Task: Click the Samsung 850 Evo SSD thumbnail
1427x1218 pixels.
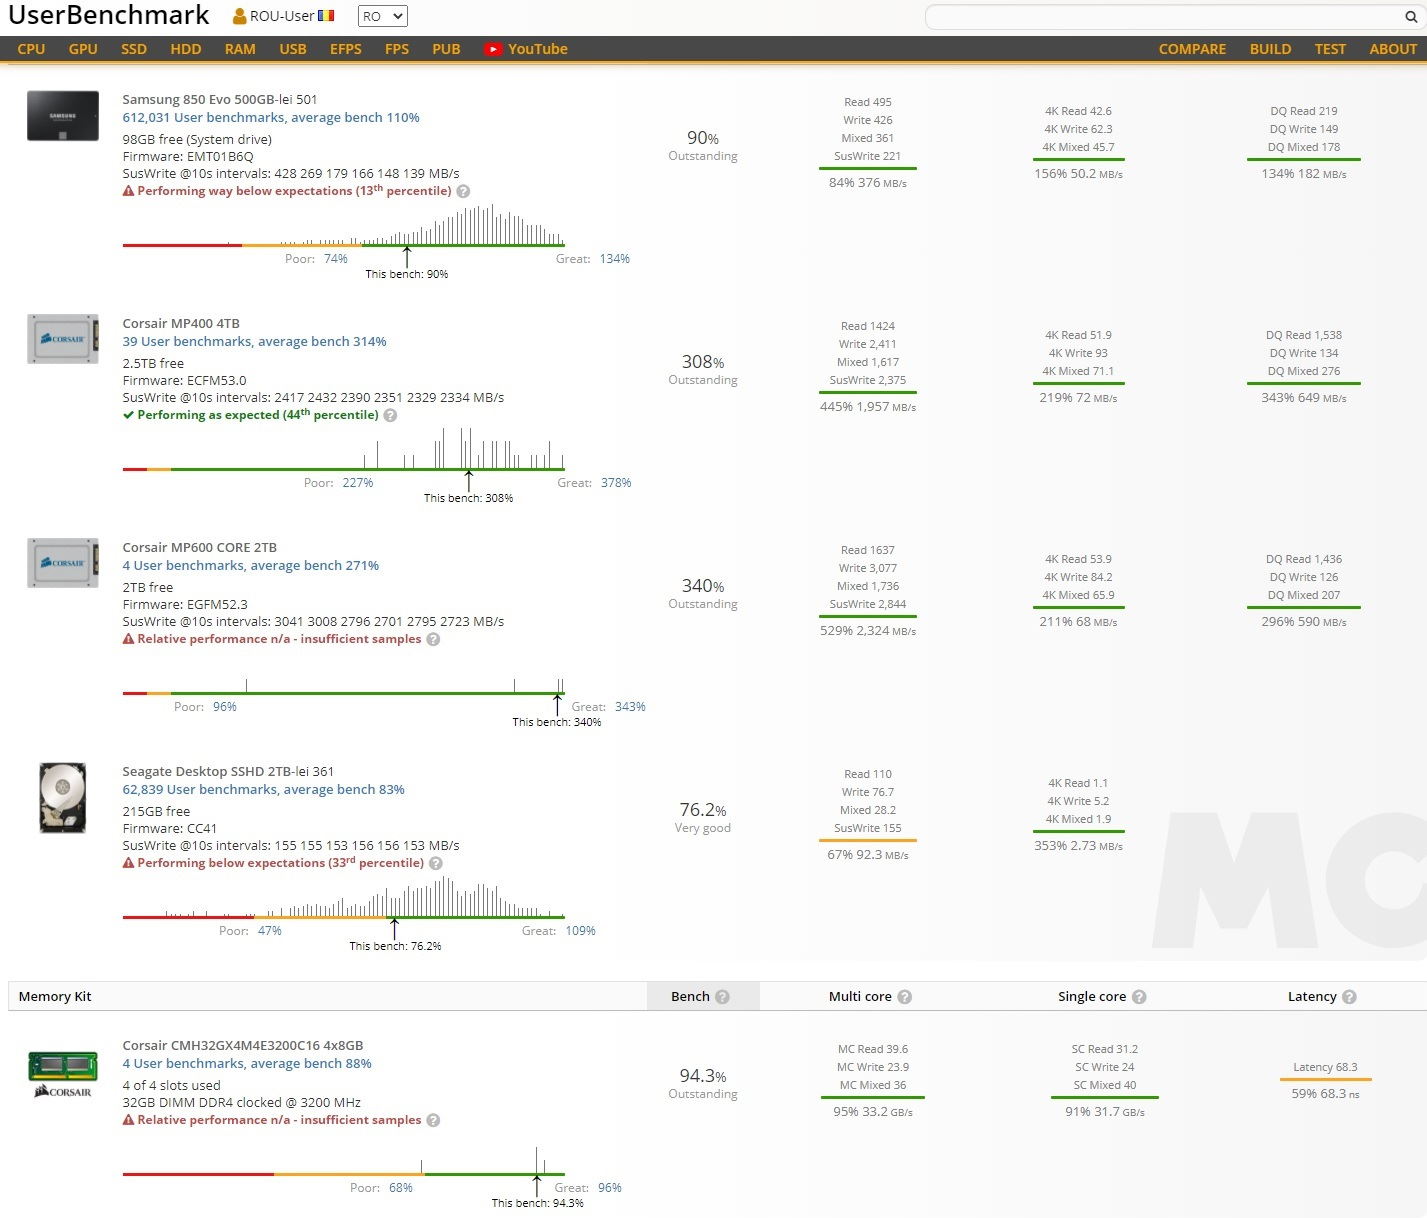Action: pyautogui.click(x=63, y=116)
